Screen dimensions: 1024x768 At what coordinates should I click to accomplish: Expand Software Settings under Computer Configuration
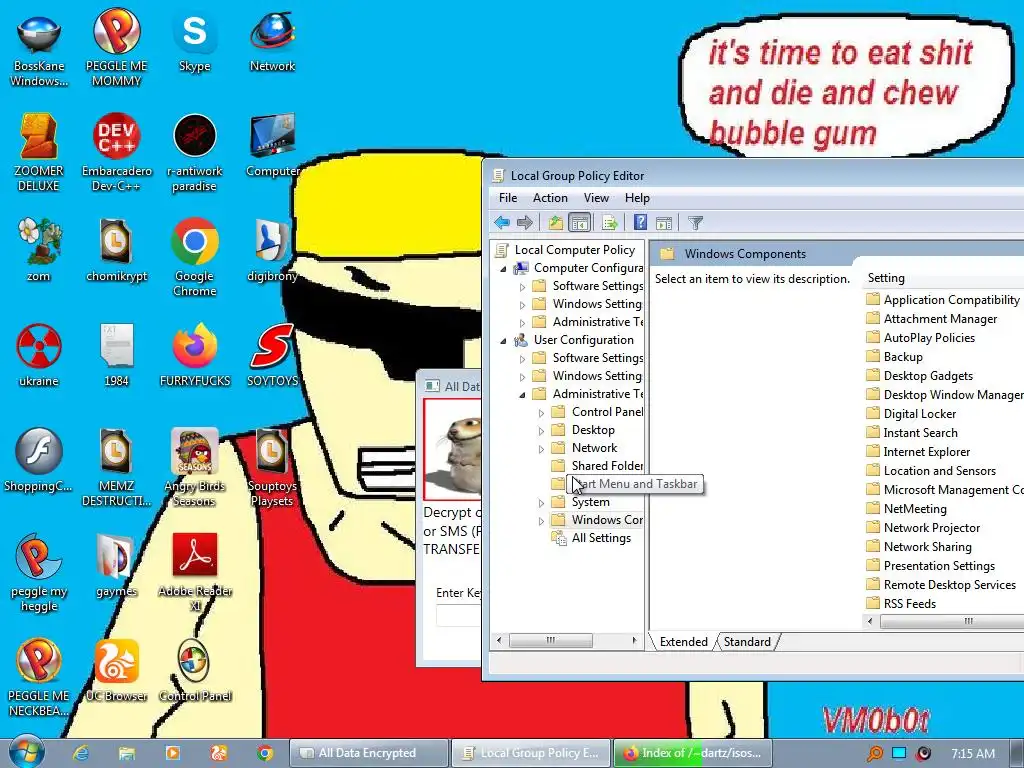click(522, 287)
